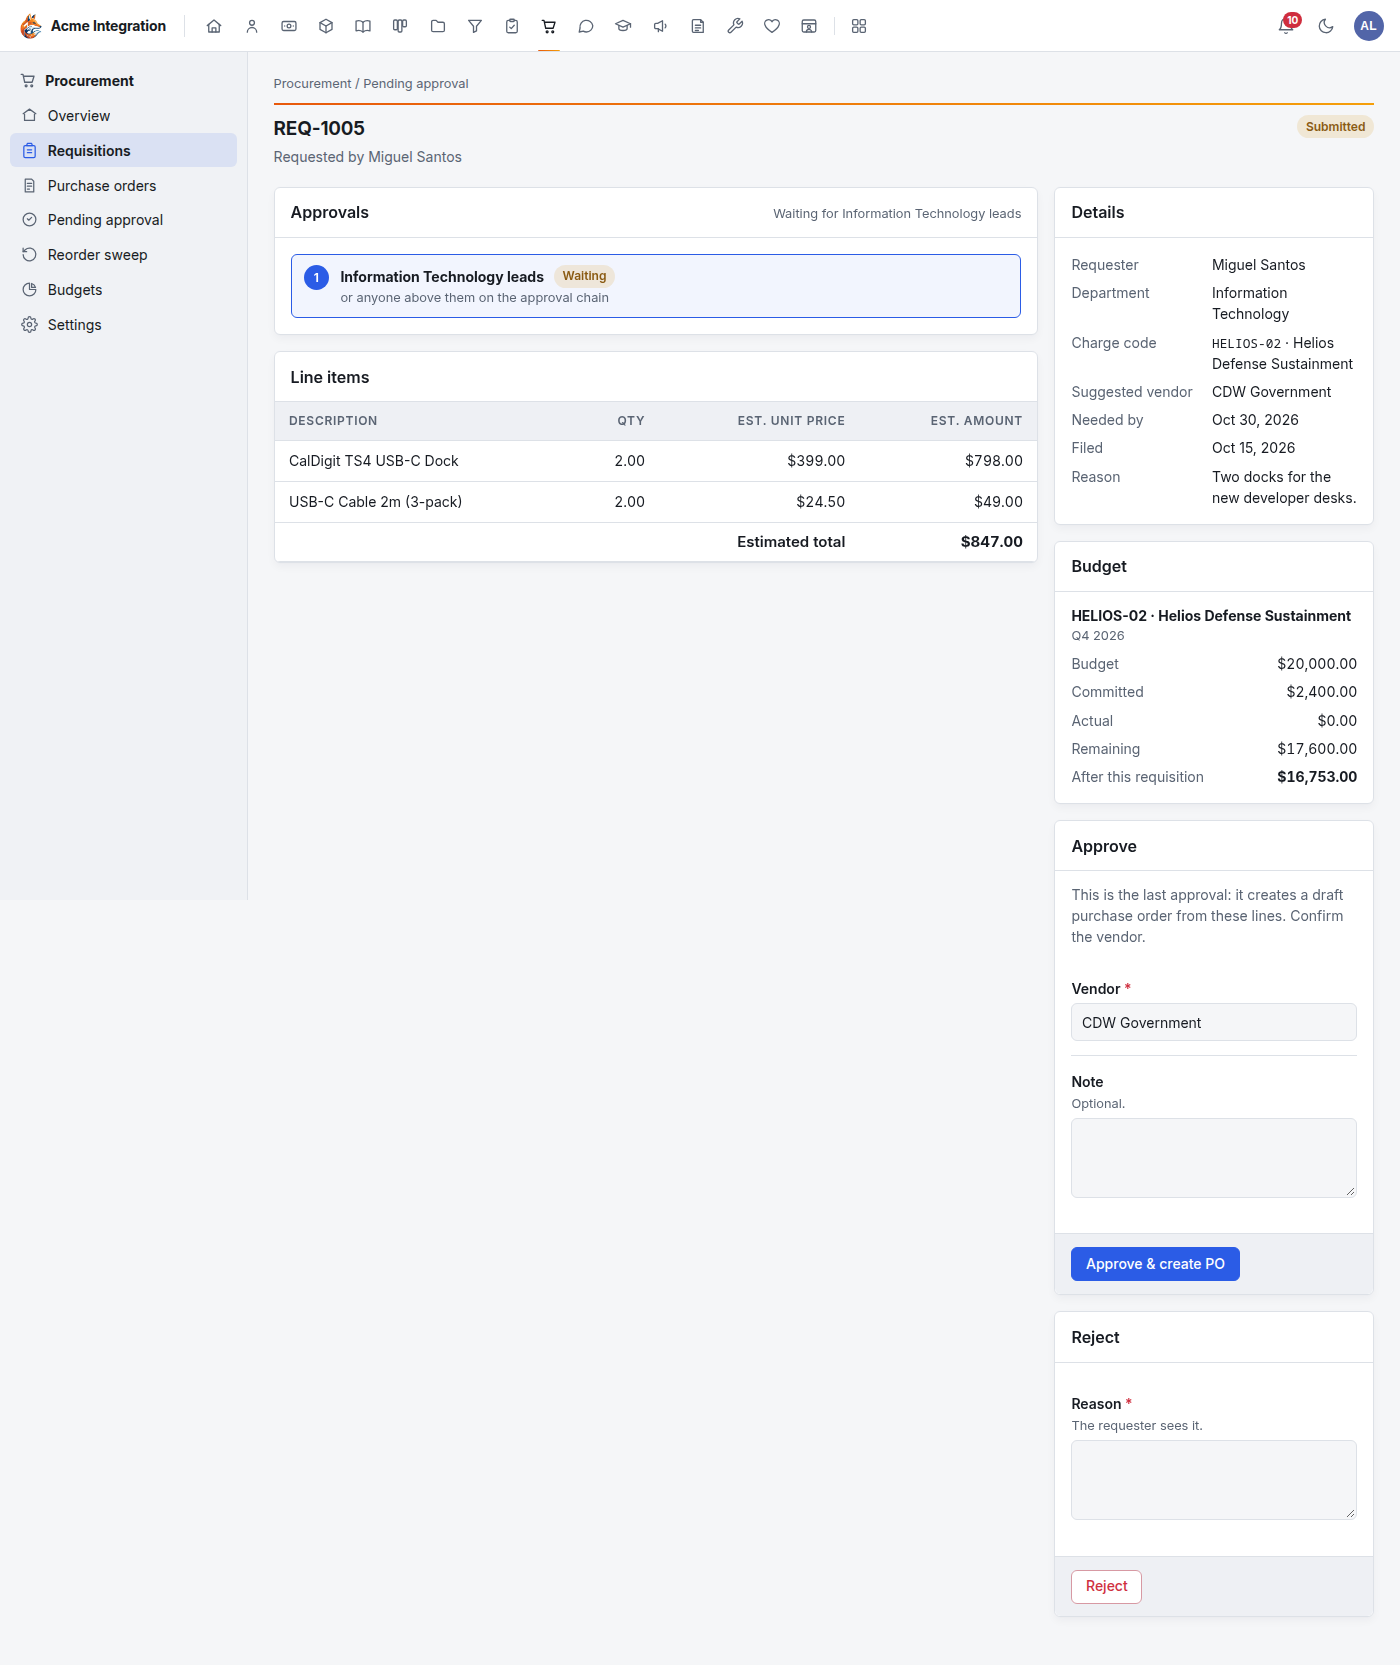Open the open-book icon in top navigation
This screenshot has width=1400, height=1665.
click(363, 26)
